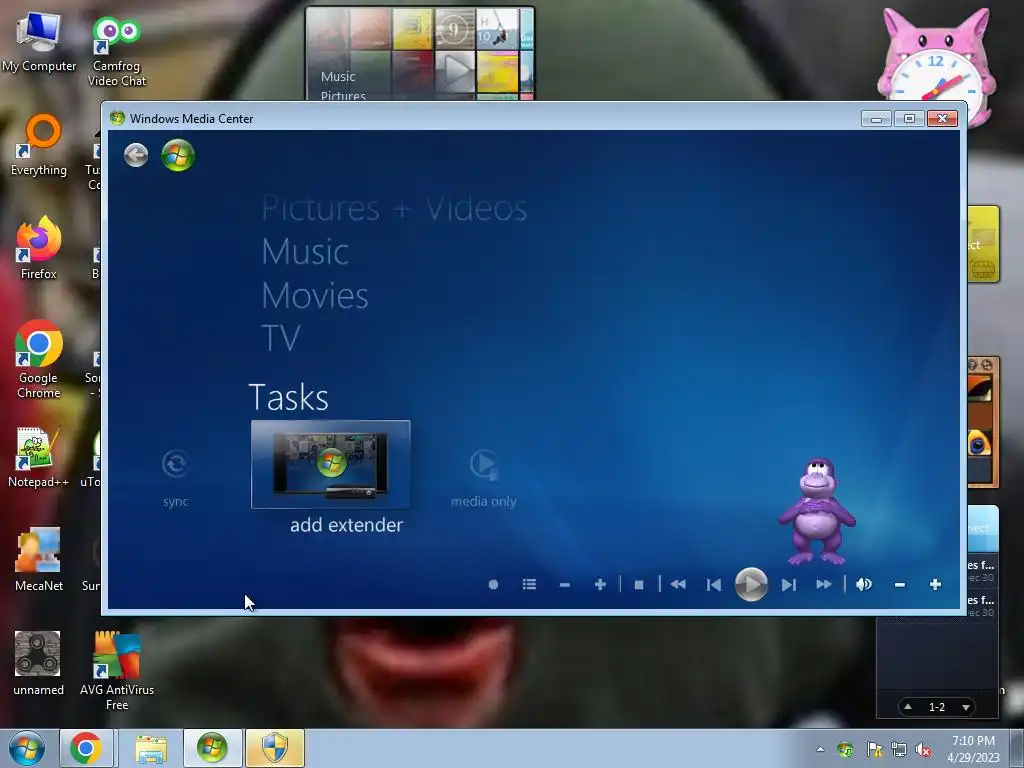Click the fast forward button
The height and width of the screenshot is (768, 1024).
824,584
